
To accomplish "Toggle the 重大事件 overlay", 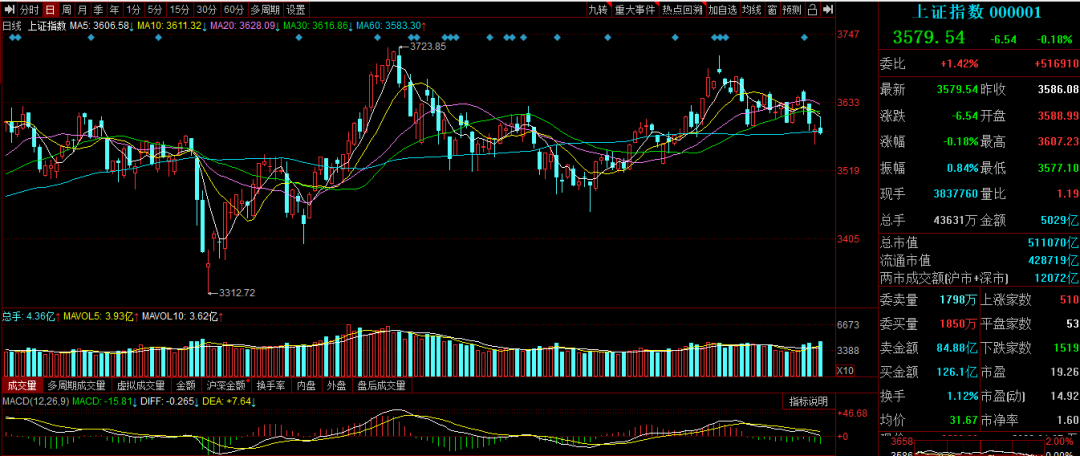I will [635, 10].
